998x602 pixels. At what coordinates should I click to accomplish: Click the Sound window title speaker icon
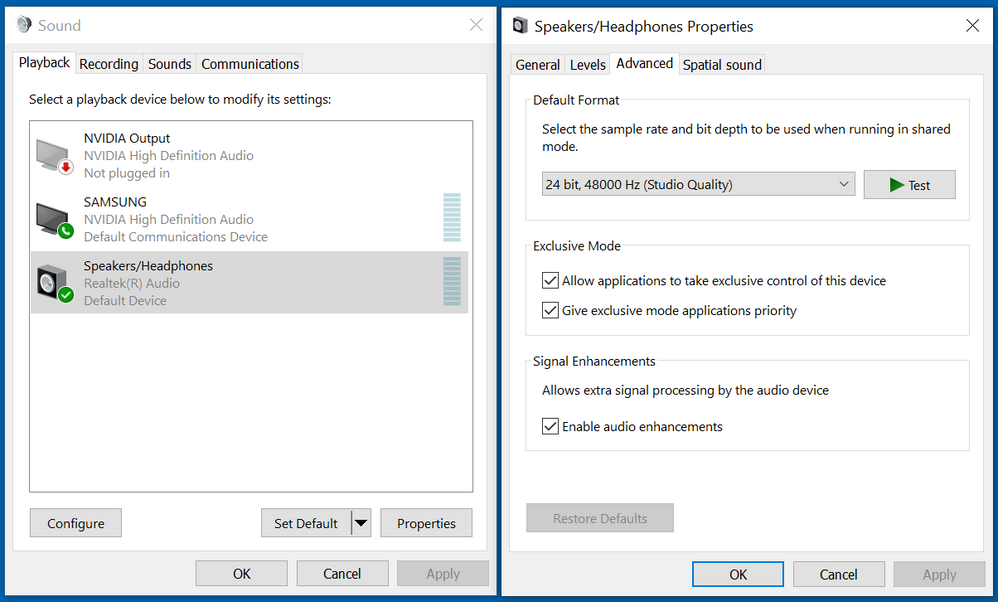[24, 25]
